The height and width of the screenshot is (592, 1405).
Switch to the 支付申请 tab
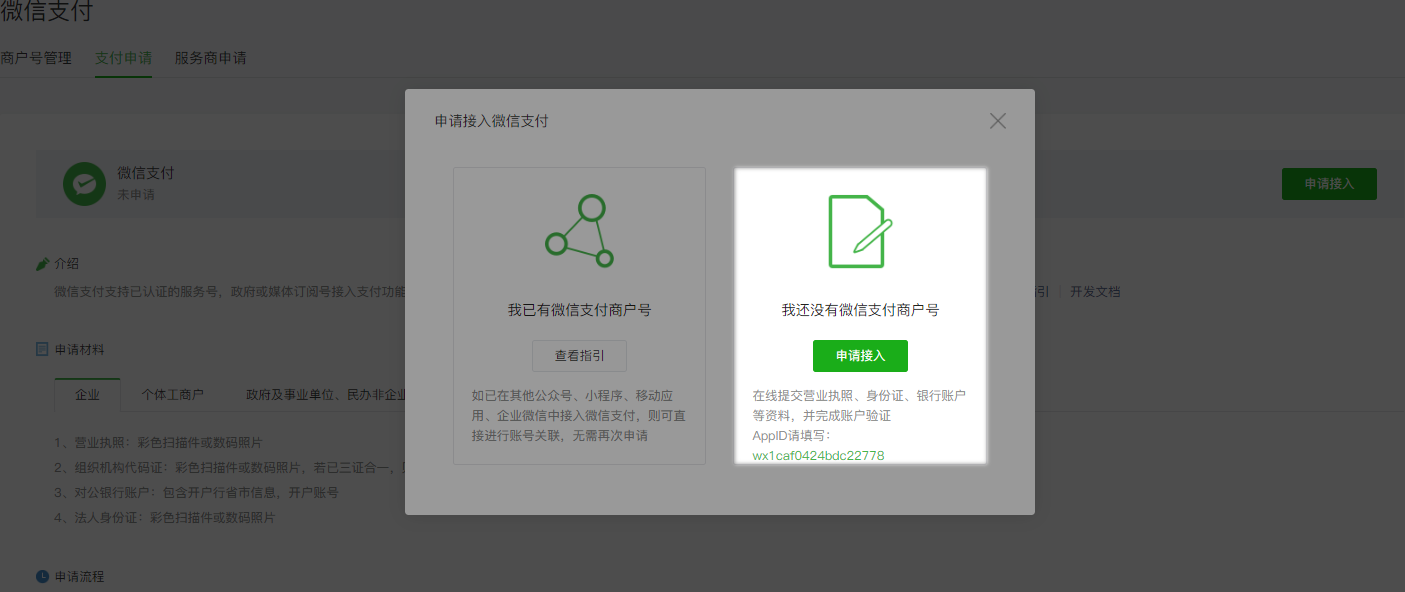tap(123, 58)
